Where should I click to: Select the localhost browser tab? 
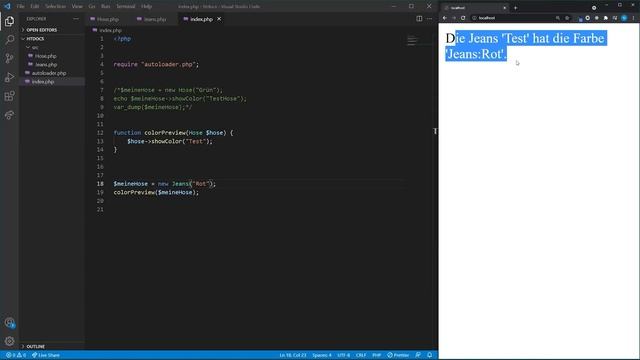[475, 8]
